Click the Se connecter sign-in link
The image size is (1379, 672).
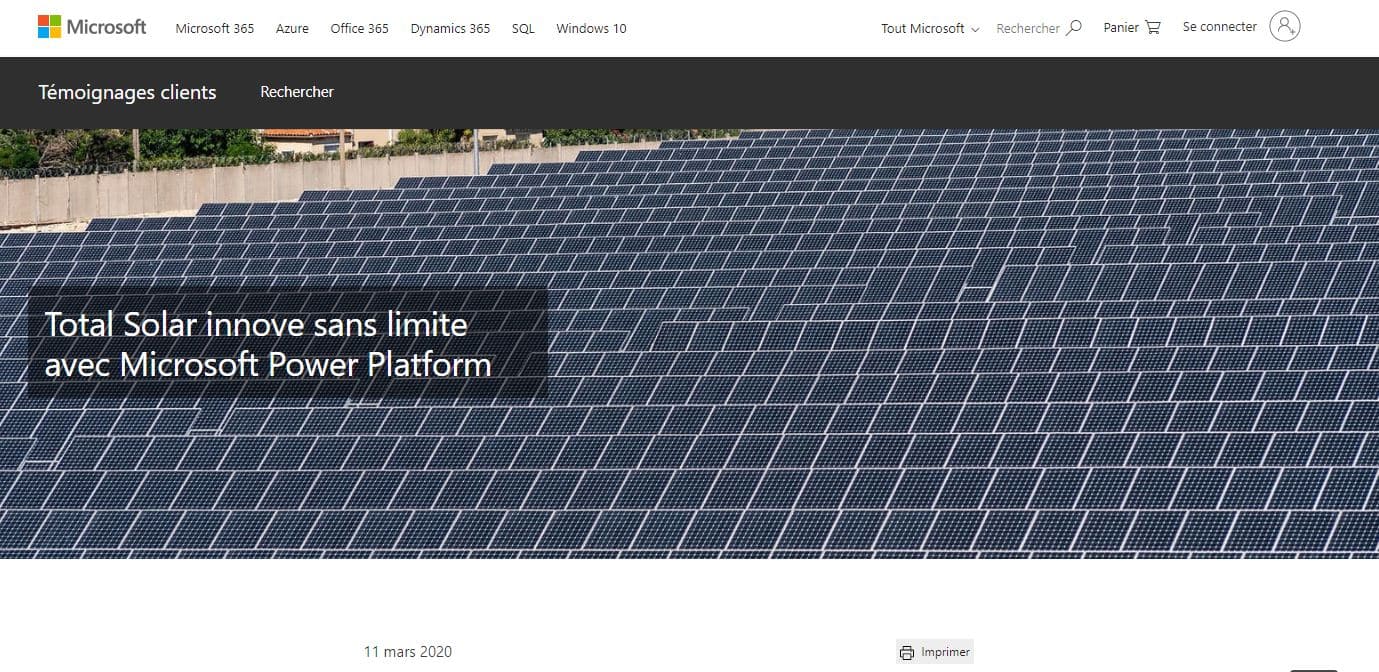1219,27
